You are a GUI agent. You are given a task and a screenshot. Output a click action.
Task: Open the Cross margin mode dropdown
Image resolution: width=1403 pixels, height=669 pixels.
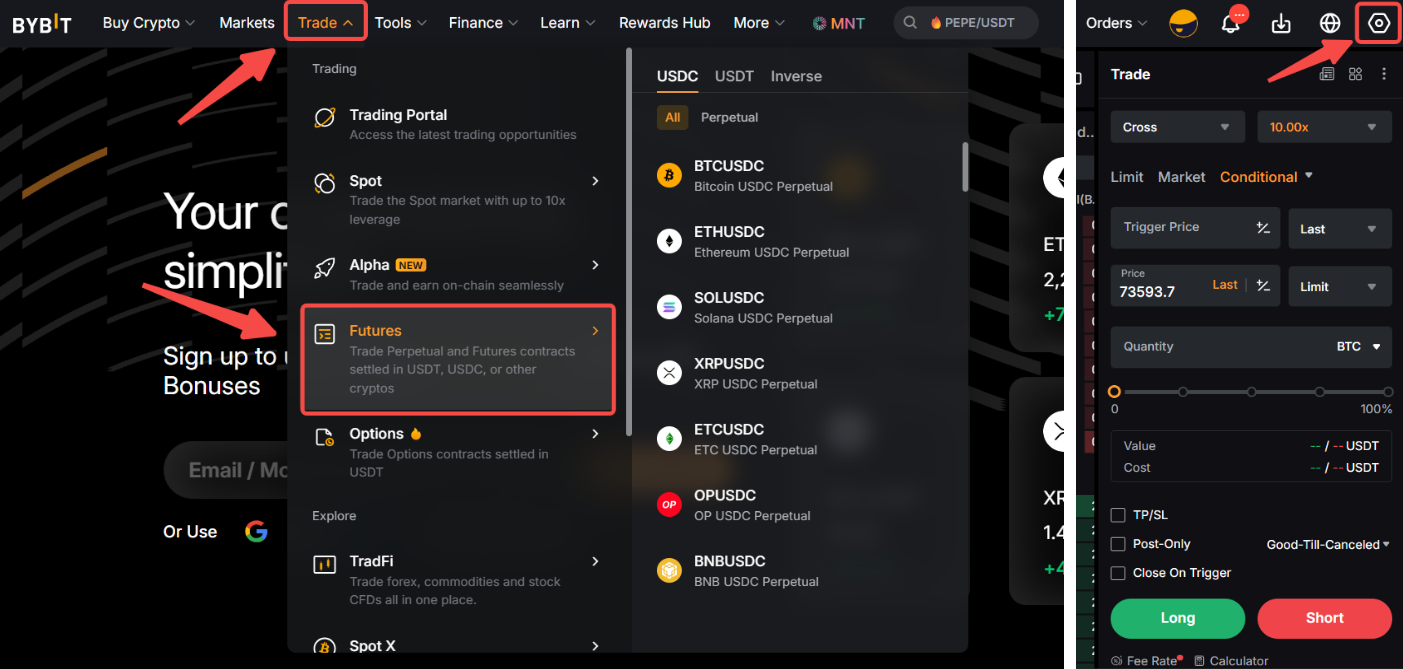(1177, 127)
